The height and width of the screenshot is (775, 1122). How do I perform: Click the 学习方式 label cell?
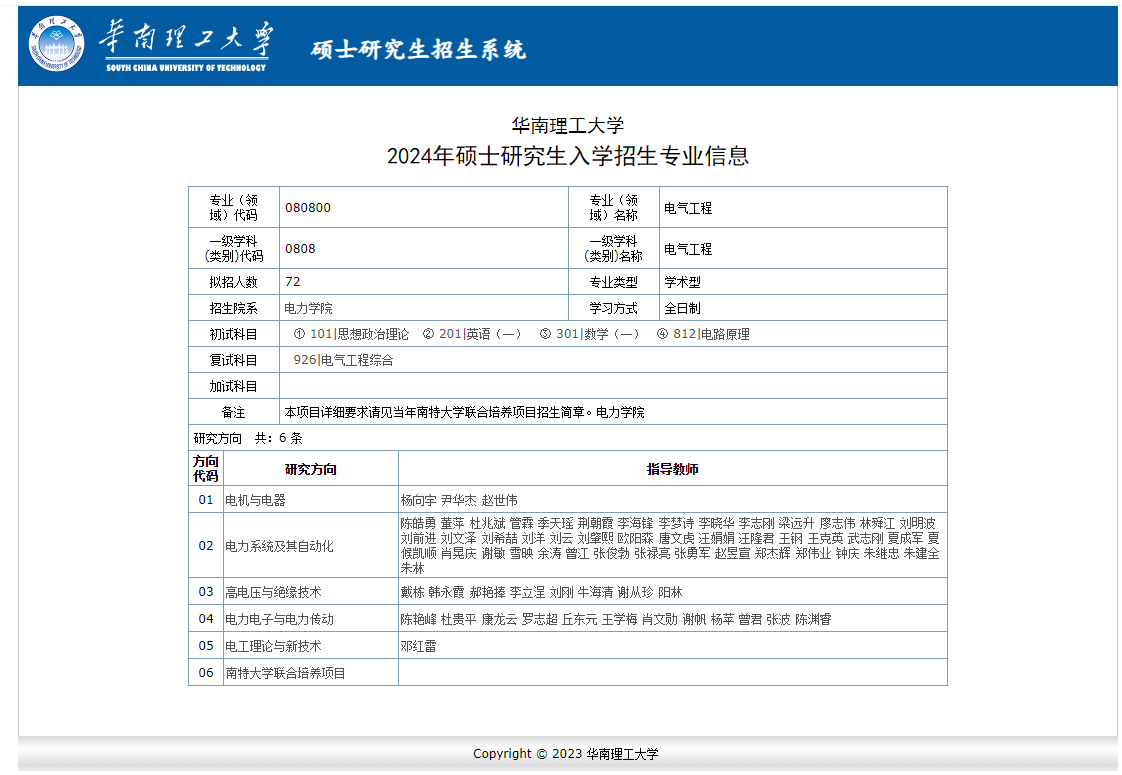(614, 308)
